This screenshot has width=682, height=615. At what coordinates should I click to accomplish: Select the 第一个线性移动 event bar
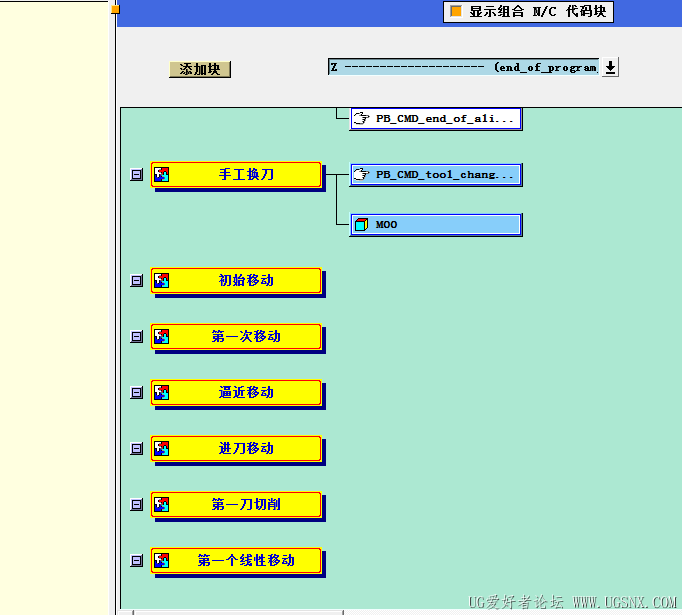point(236,561)
